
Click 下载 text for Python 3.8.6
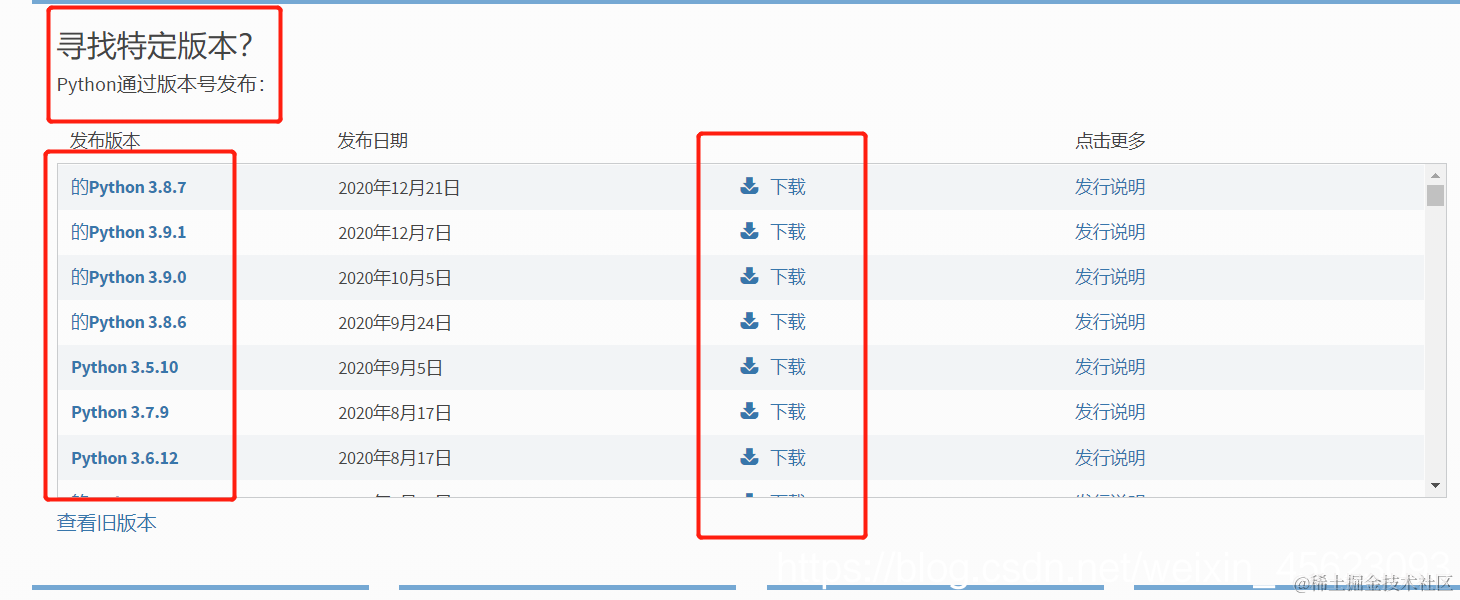788,322
